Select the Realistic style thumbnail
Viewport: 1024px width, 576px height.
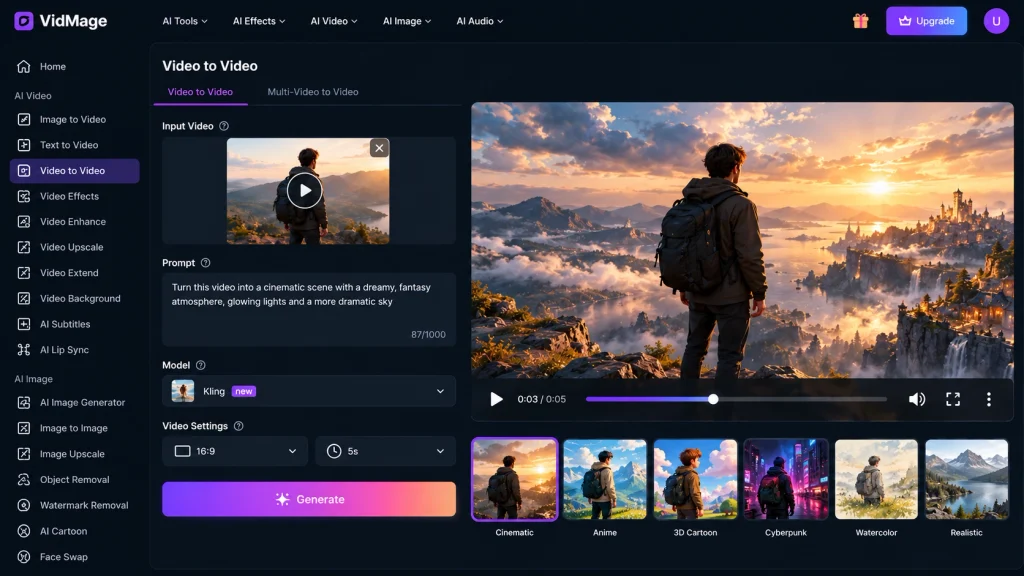(x=967, y=479)
